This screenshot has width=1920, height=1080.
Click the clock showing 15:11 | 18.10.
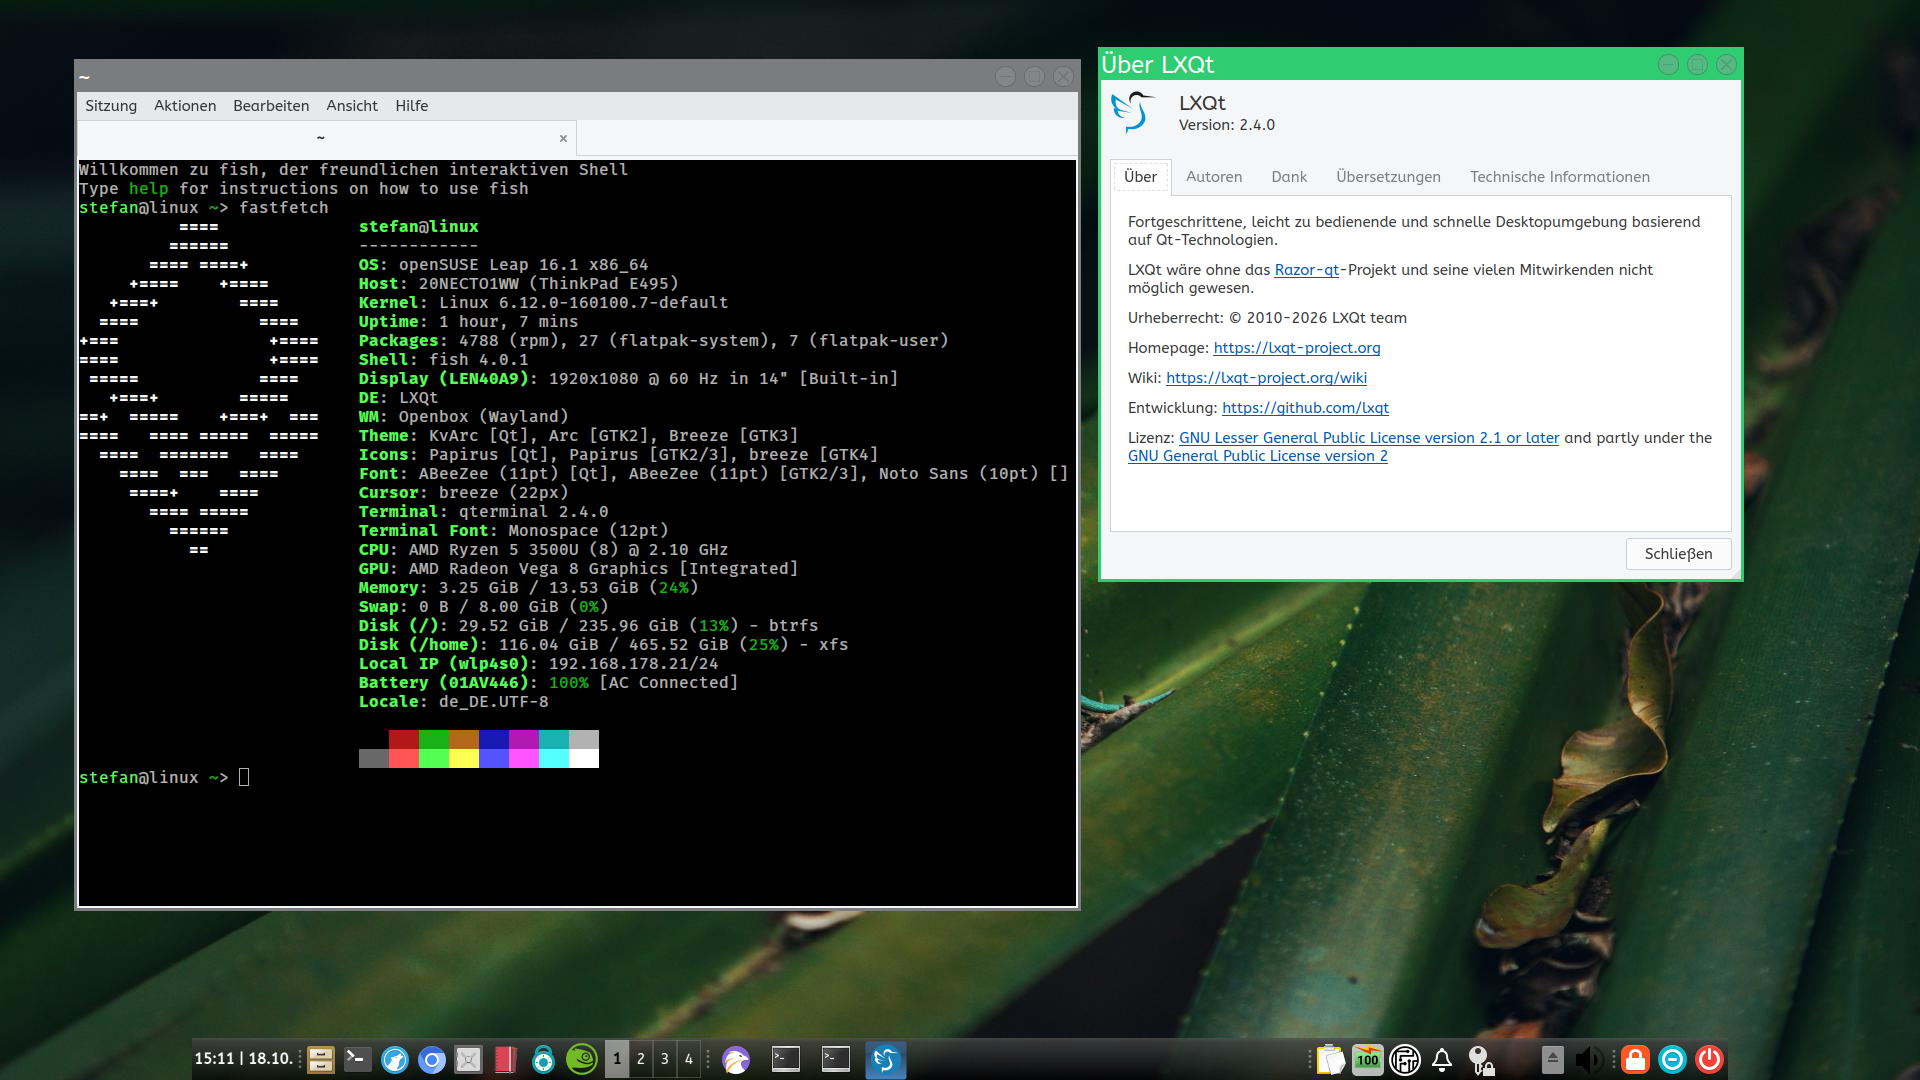[x=243, y=1059]
